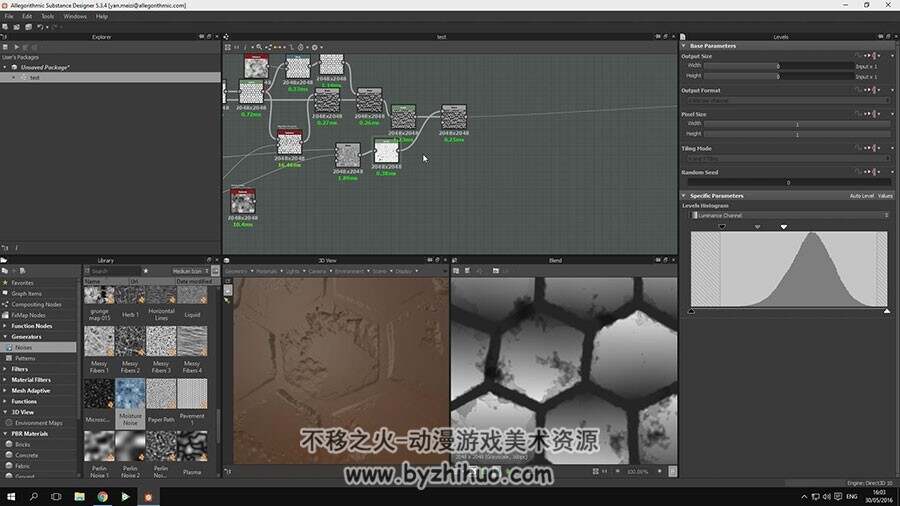900x506 pixels.
Task: Open the Help menu
Action: [102, 17]
